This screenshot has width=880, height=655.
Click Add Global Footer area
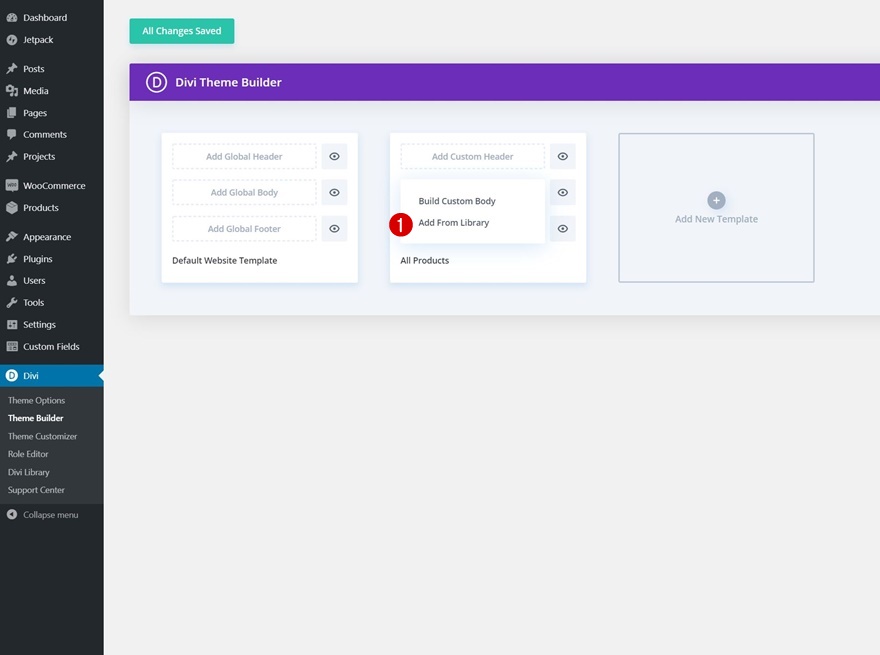244,229
